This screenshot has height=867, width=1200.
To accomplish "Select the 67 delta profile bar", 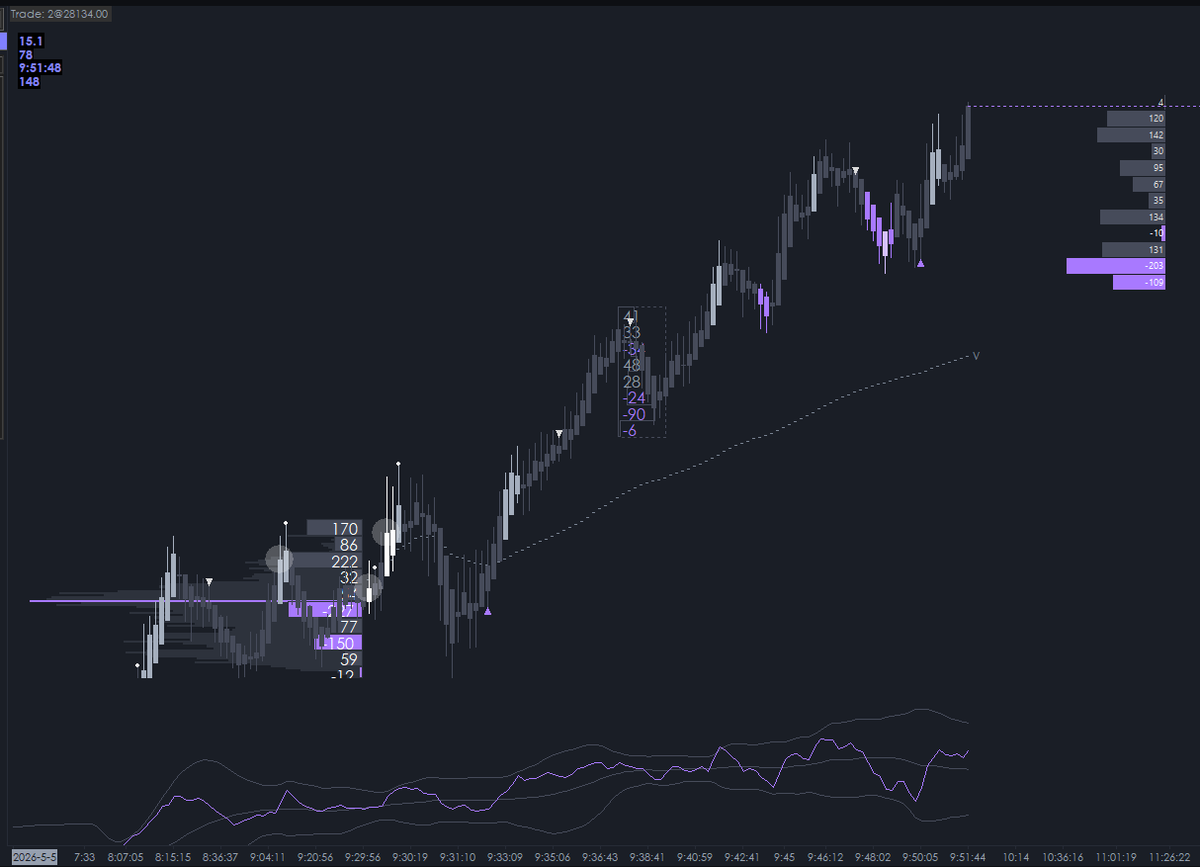I will (x=1149, y=184).
